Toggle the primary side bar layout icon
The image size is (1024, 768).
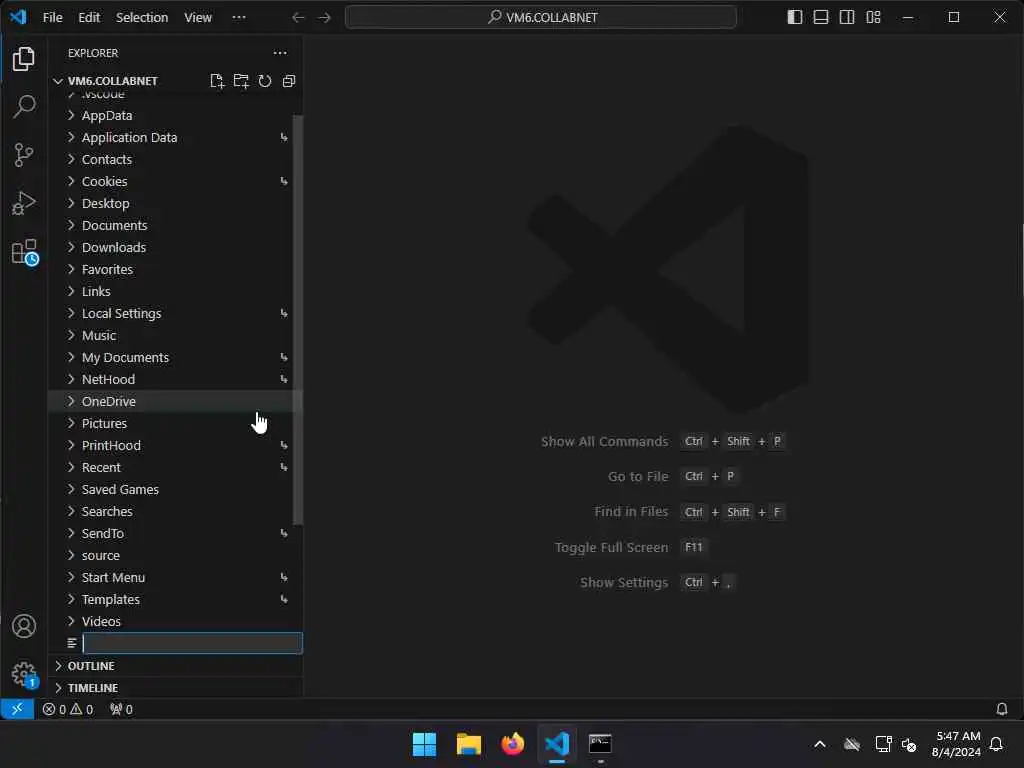pyautogui.click(x=794, y=17)
